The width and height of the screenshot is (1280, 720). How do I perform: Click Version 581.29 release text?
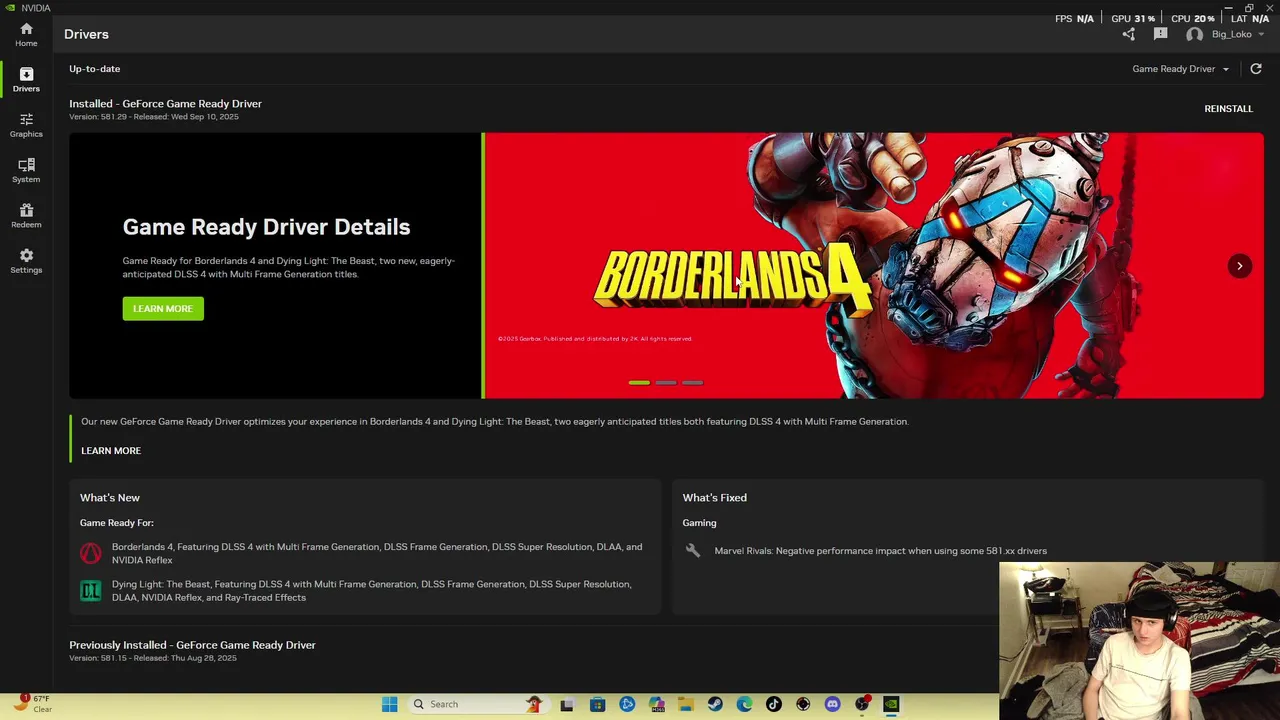(154, 117)
